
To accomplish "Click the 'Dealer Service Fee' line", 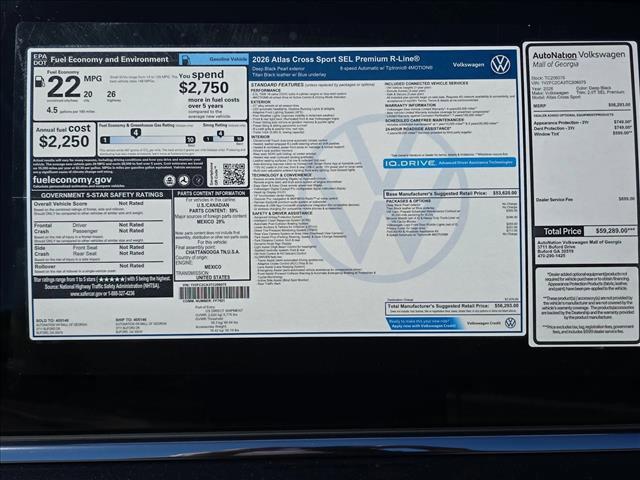I will [584, 200].
